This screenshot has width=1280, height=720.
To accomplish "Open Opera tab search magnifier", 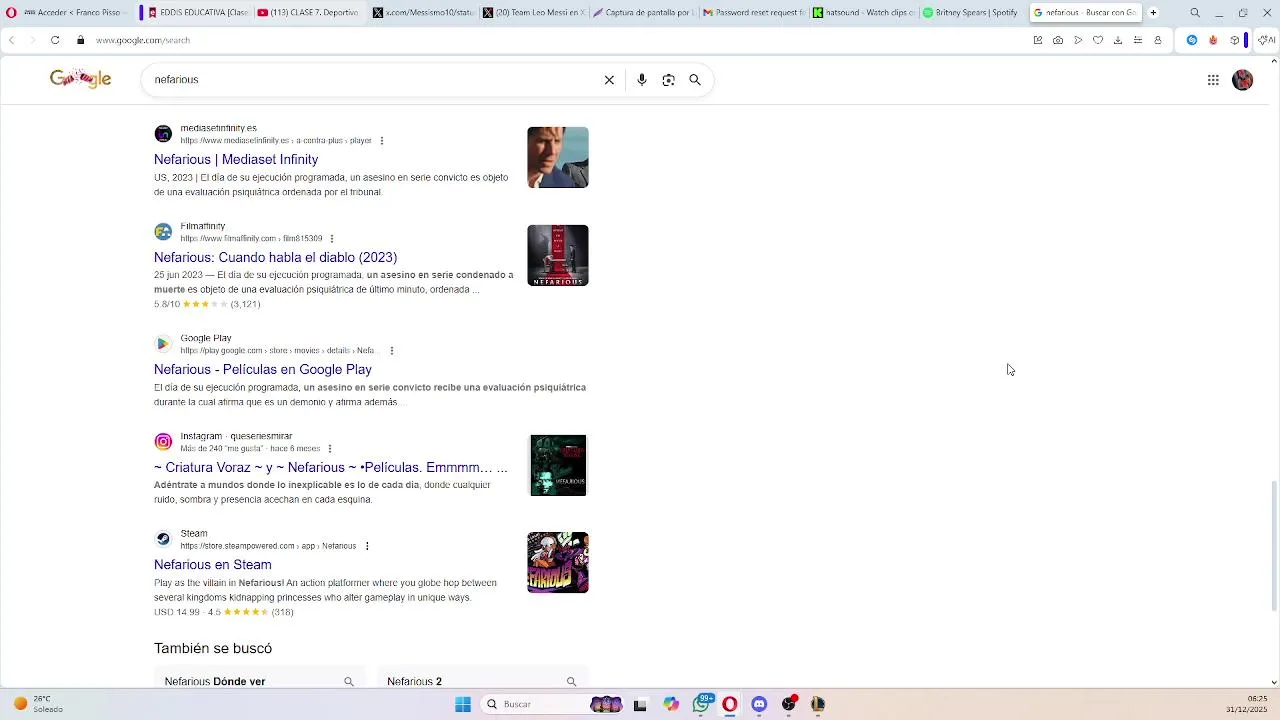I will click(x=1195, y=13).
